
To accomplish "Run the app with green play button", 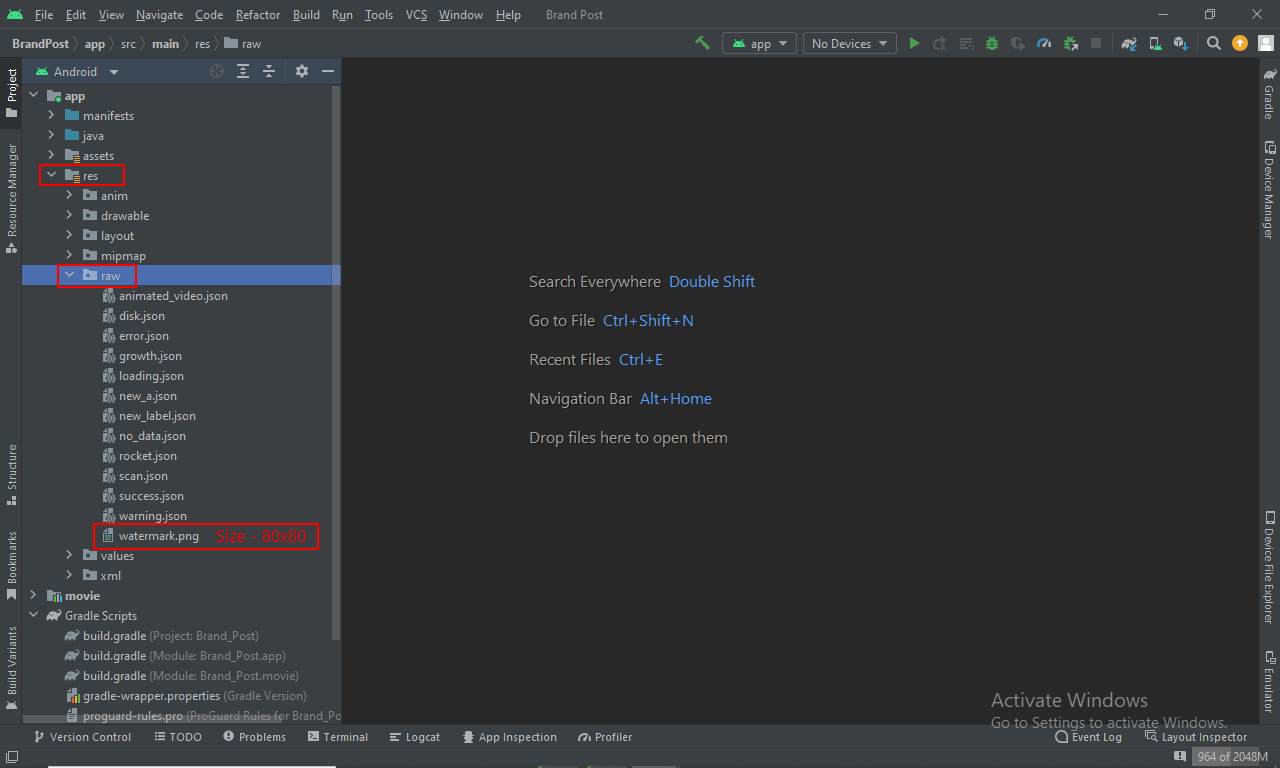I will pos(914,43).
